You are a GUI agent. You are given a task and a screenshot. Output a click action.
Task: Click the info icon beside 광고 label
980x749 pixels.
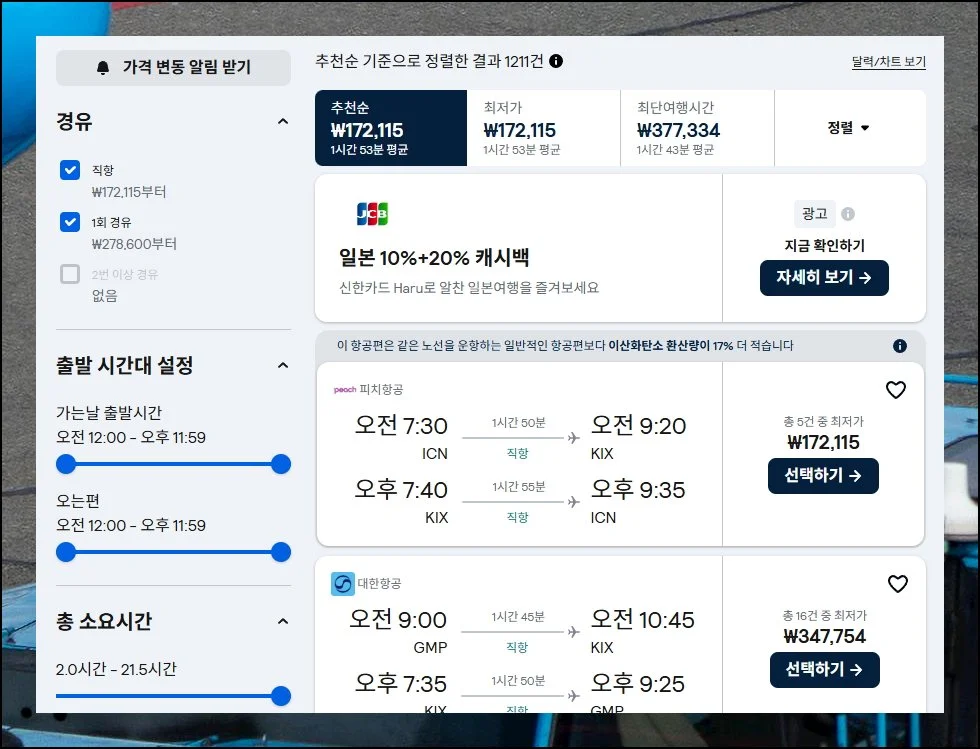(x=848, y=214)
